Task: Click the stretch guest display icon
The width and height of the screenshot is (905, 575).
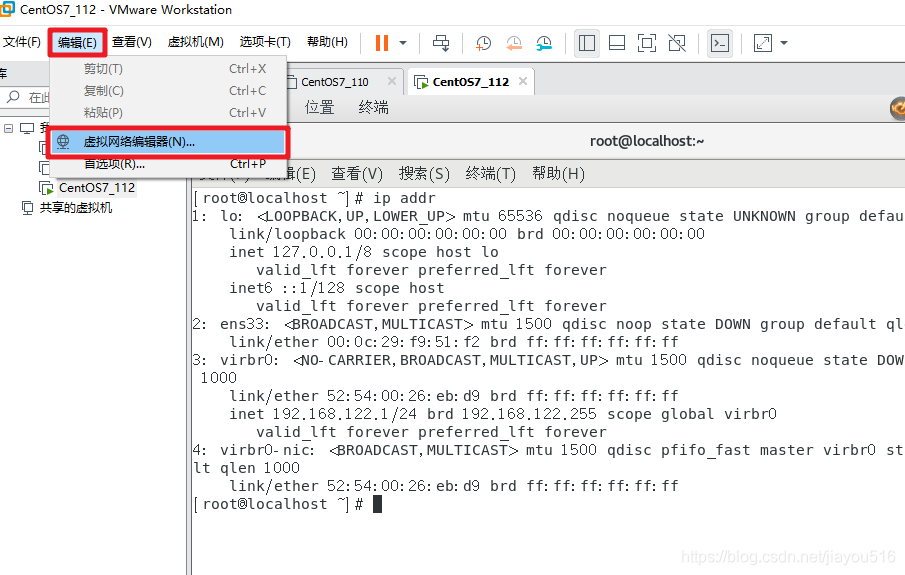Action: point(763,43)
